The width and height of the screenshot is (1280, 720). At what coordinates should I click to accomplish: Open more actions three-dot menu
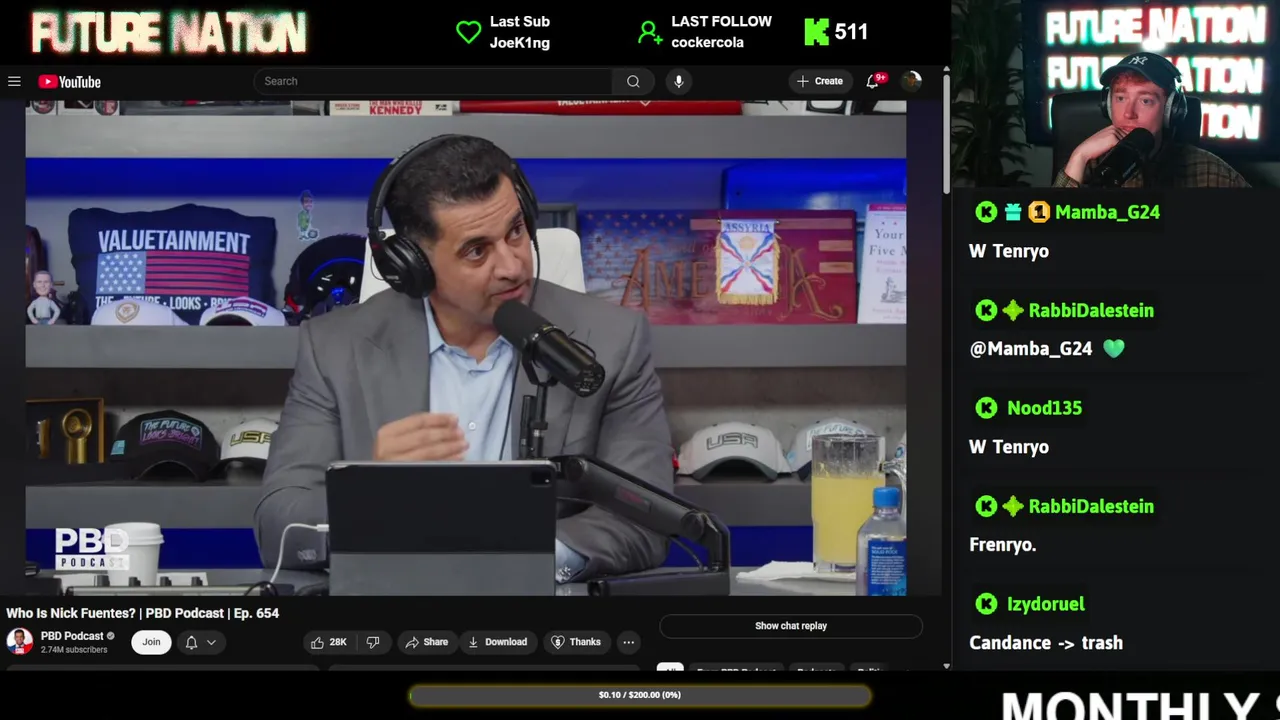[628, 642]
